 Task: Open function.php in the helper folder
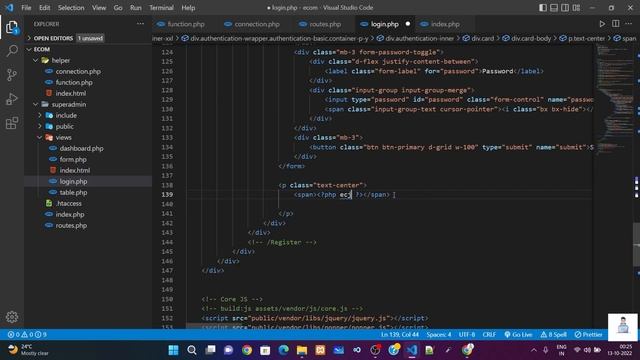73,82
